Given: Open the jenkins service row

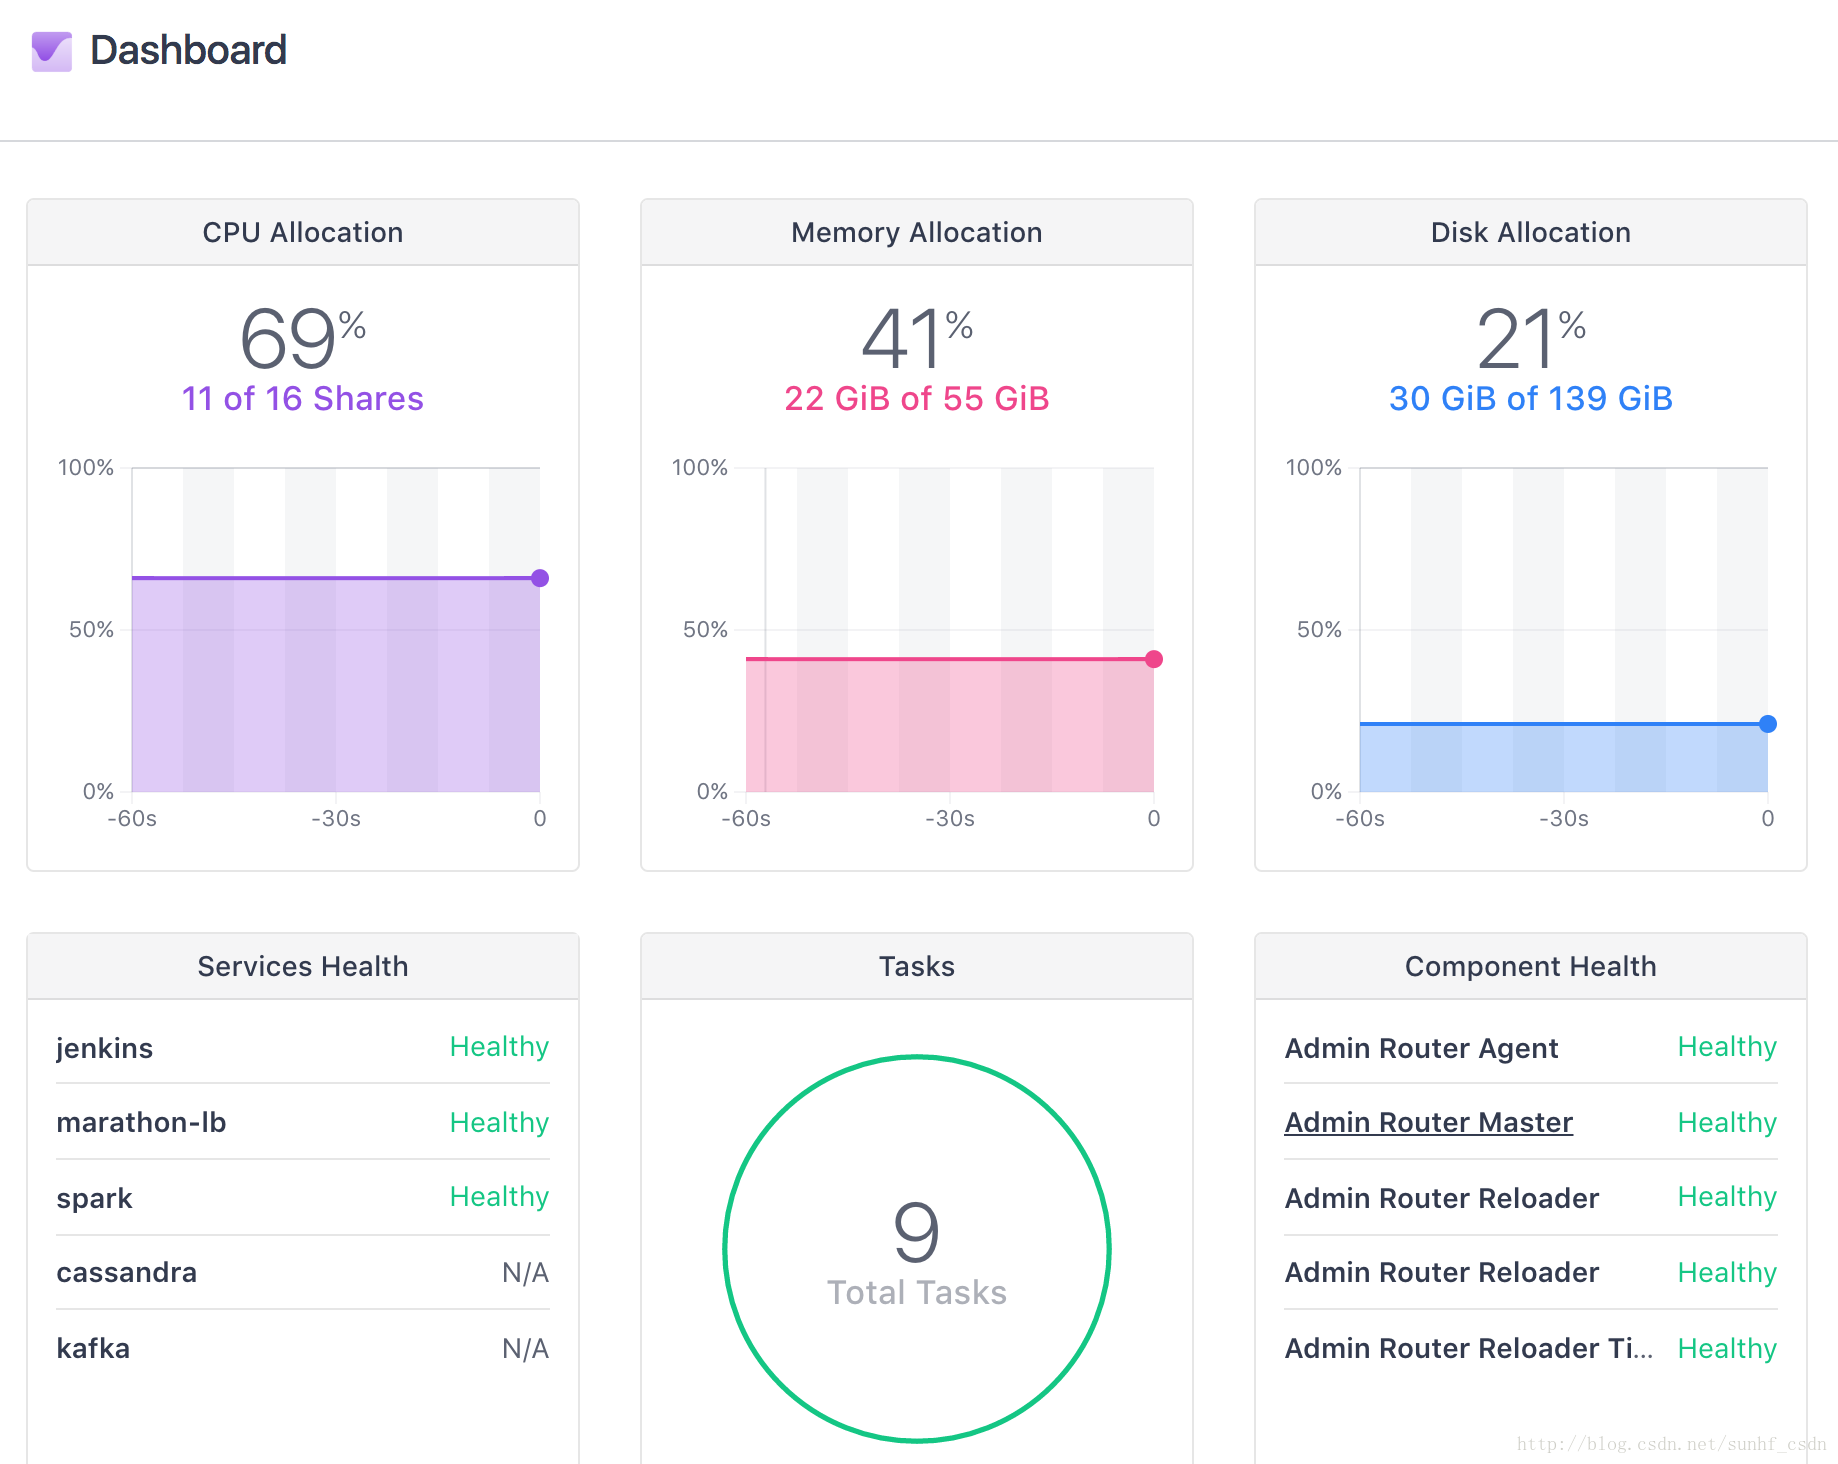Looking at the screenshot, I should point(303,1047).
